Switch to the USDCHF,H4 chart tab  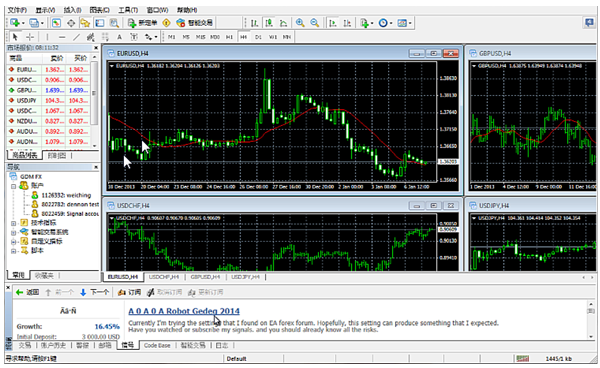click(x=164, y=277)
